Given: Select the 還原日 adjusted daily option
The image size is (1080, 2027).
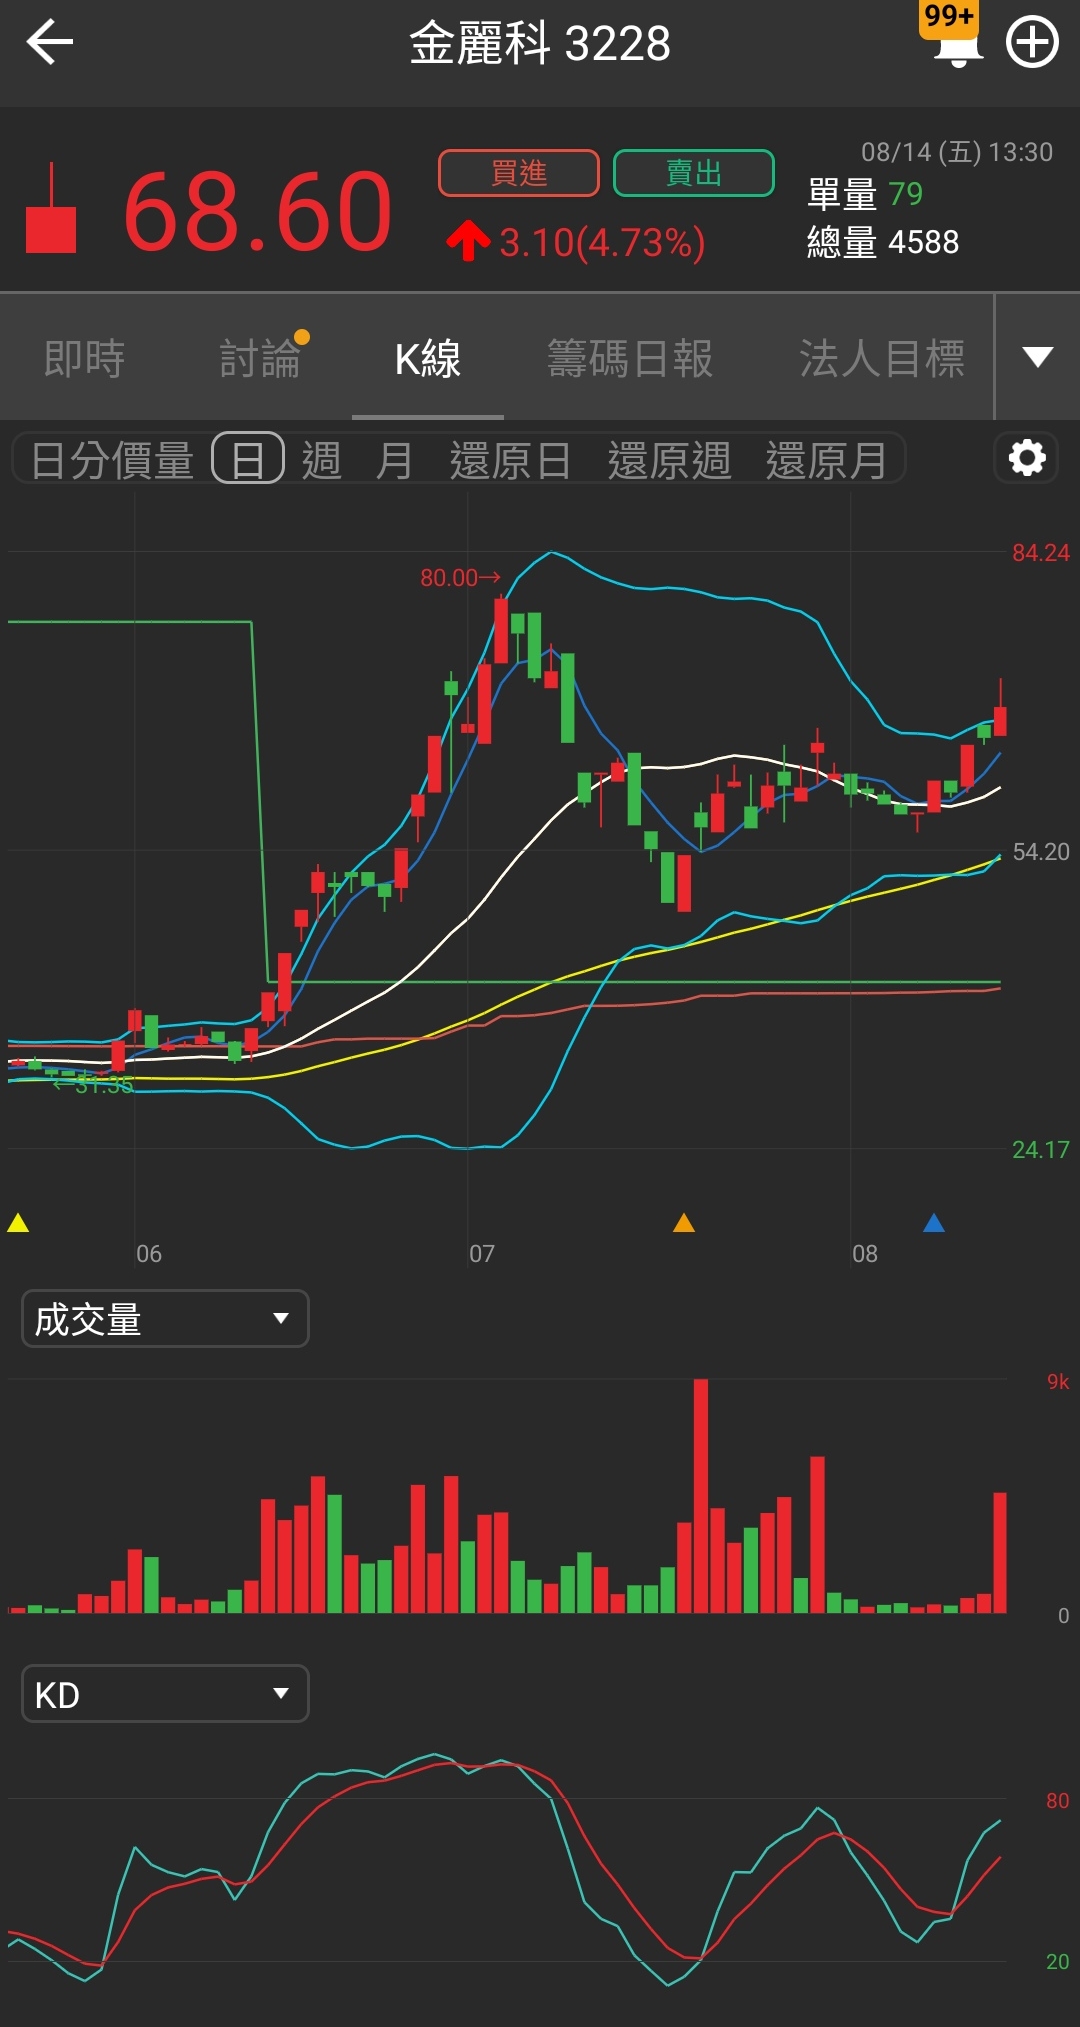Looking at the screenshot, I should pyautogui.click(x=510, y=460).
